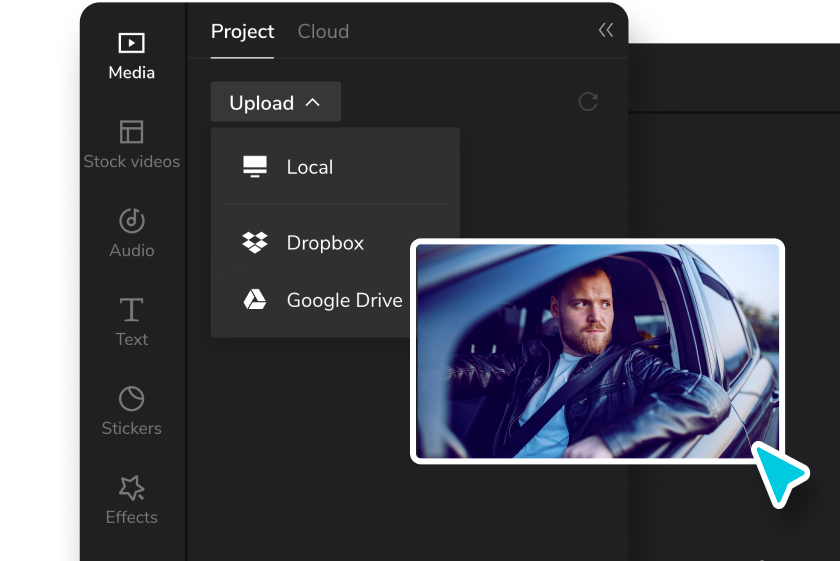Collapse the Upload dropdown
The width and height of the screenshot is (840, 561).
click(x=275, y=102)
